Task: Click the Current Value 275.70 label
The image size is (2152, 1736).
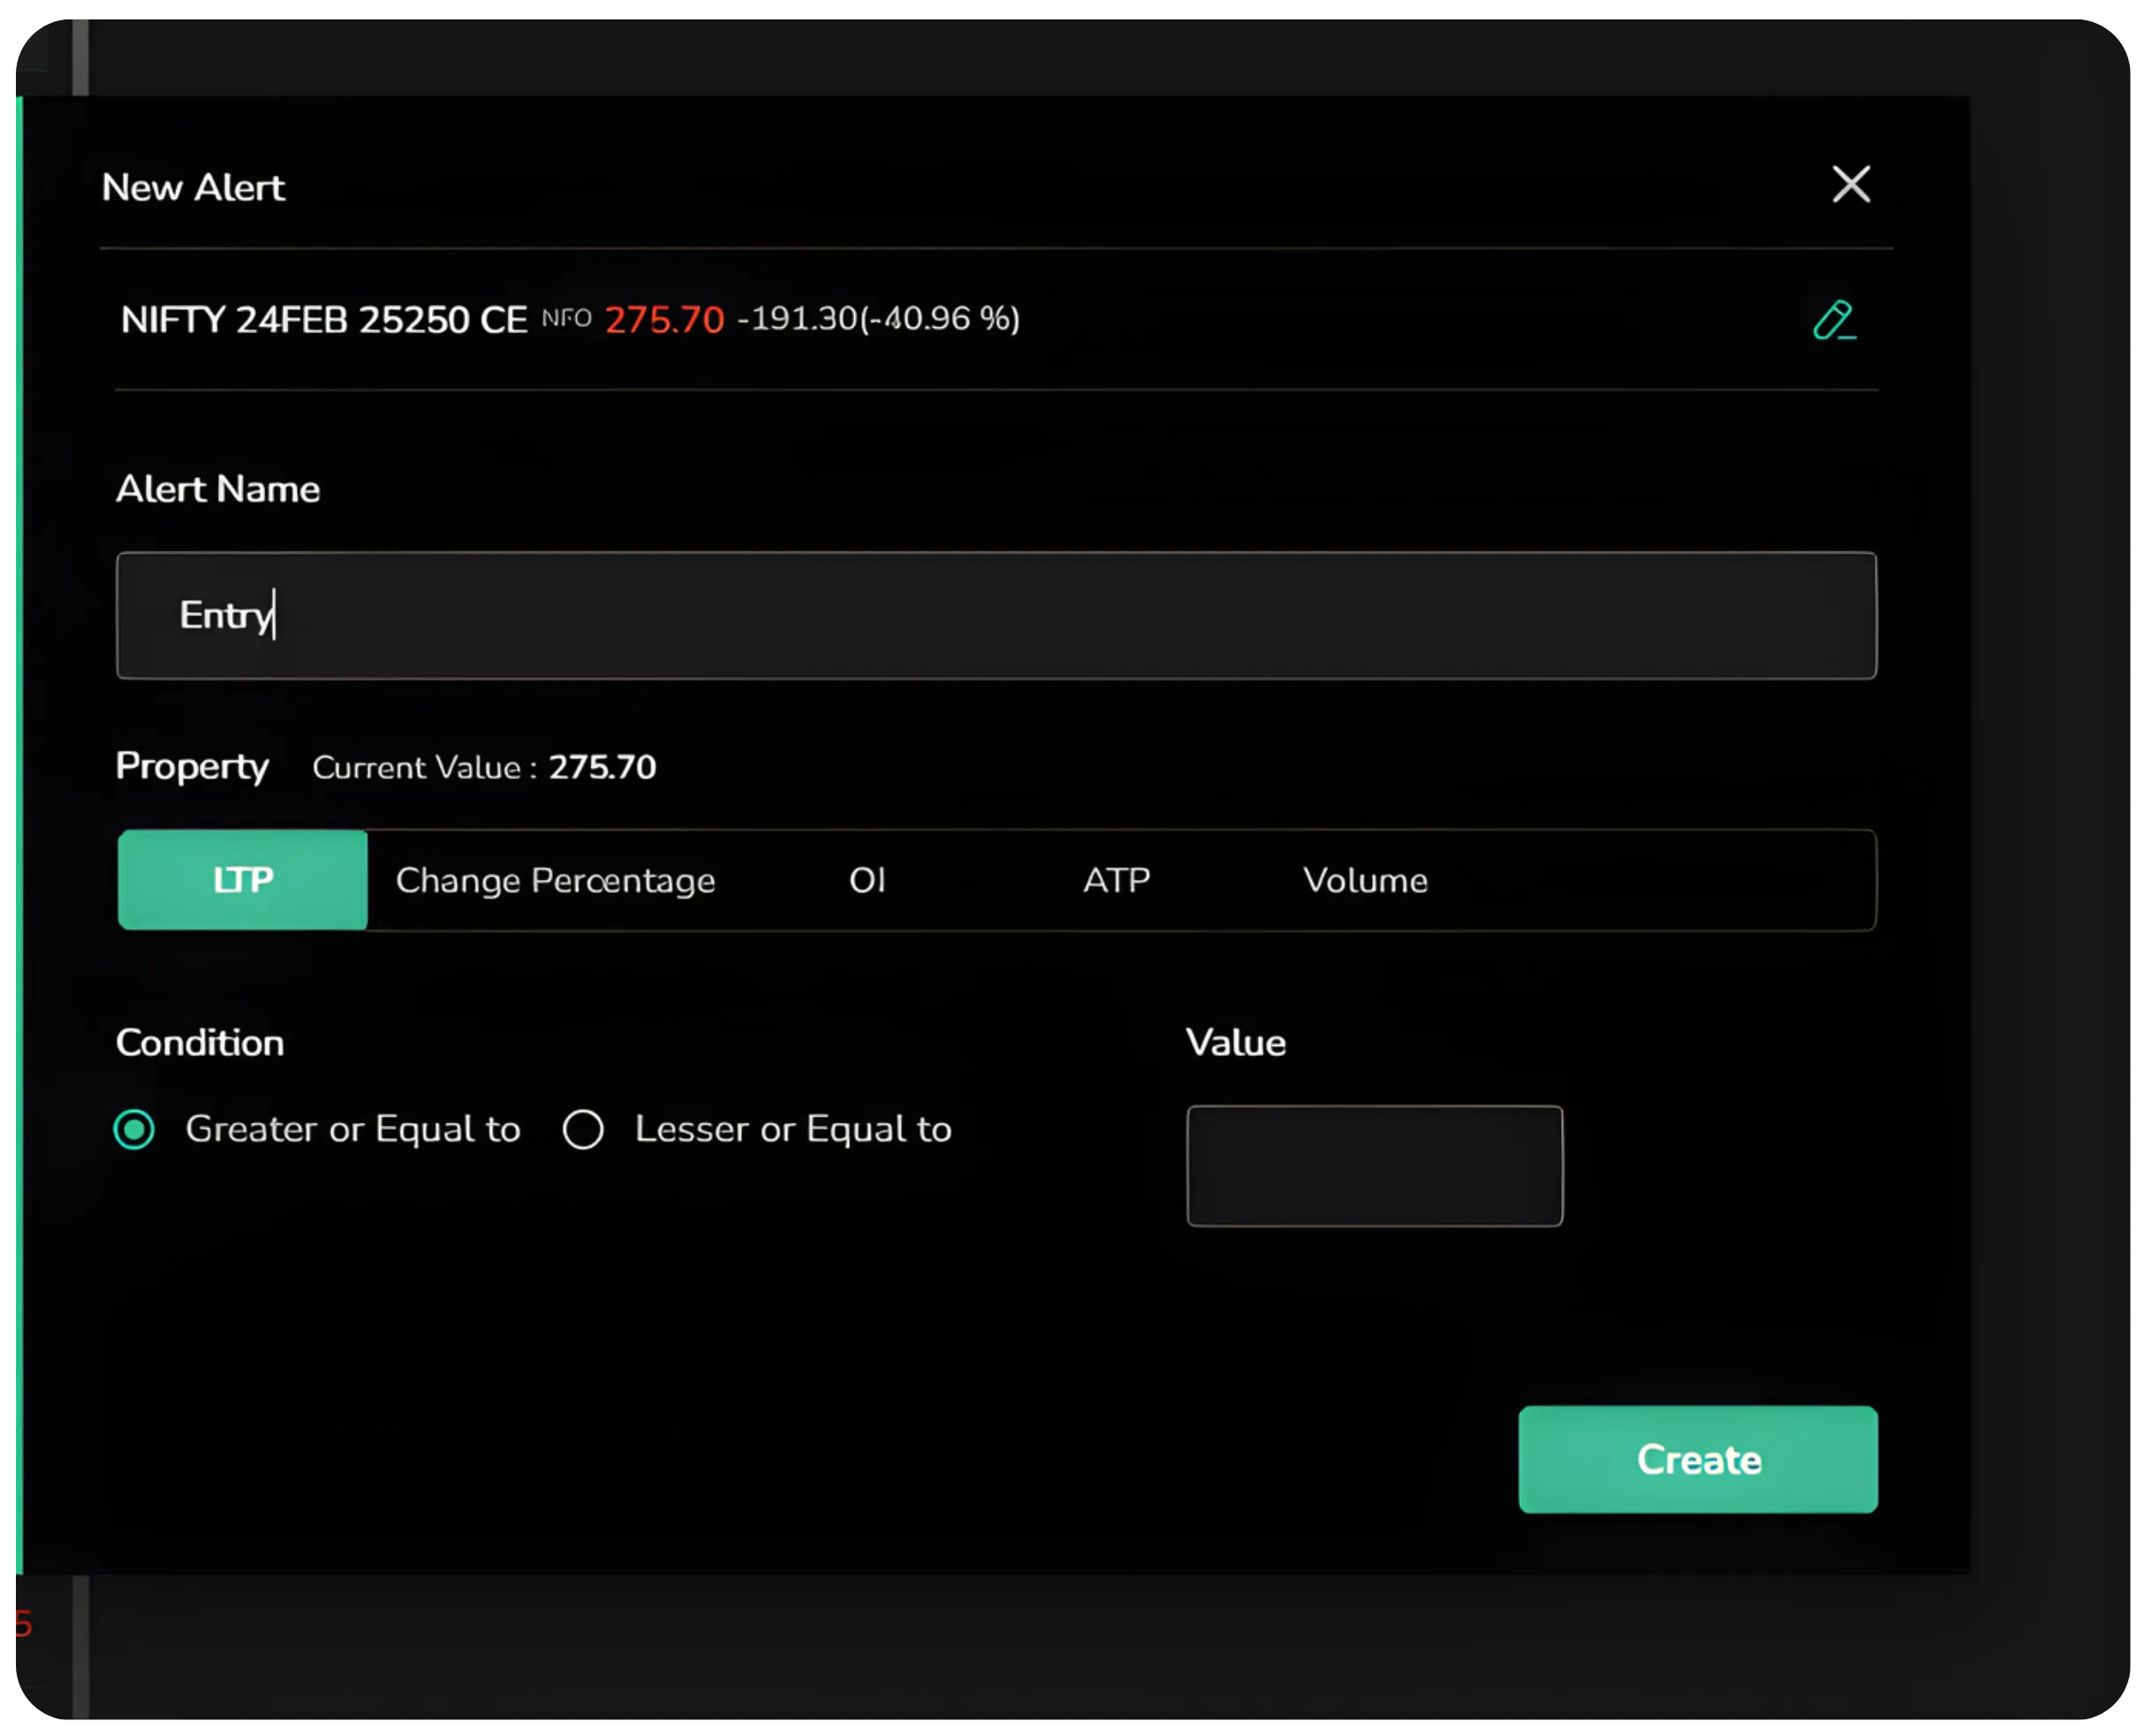Action: tap(602, 767)
